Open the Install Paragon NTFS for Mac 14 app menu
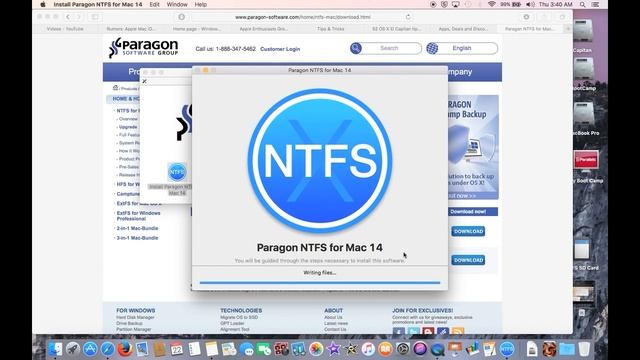640x360 pixels. pos(98,4)
